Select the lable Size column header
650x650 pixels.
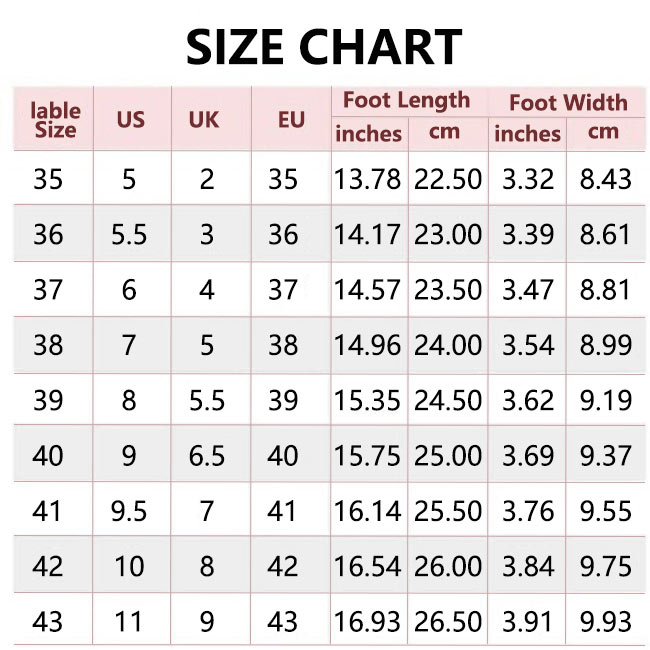tap(56, 120)
